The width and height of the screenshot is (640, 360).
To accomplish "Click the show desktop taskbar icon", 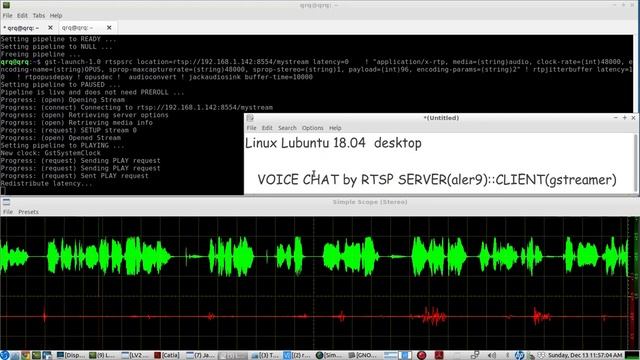I will (47, 355).
